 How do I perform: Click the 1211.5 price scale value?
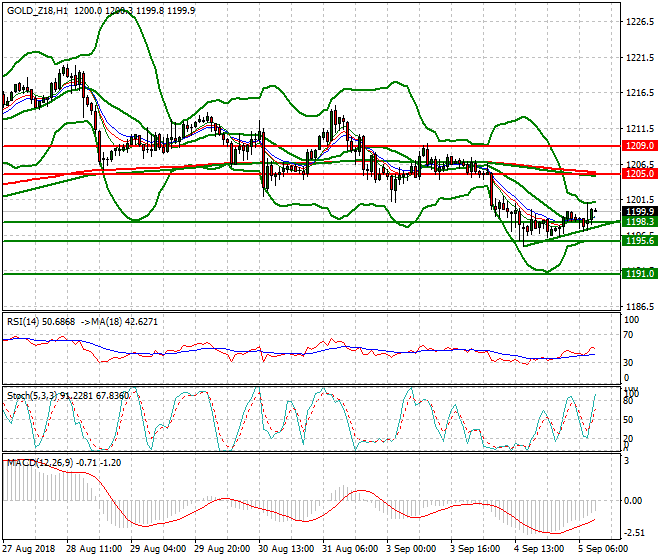pyautogui.click(x=639, y=128)
